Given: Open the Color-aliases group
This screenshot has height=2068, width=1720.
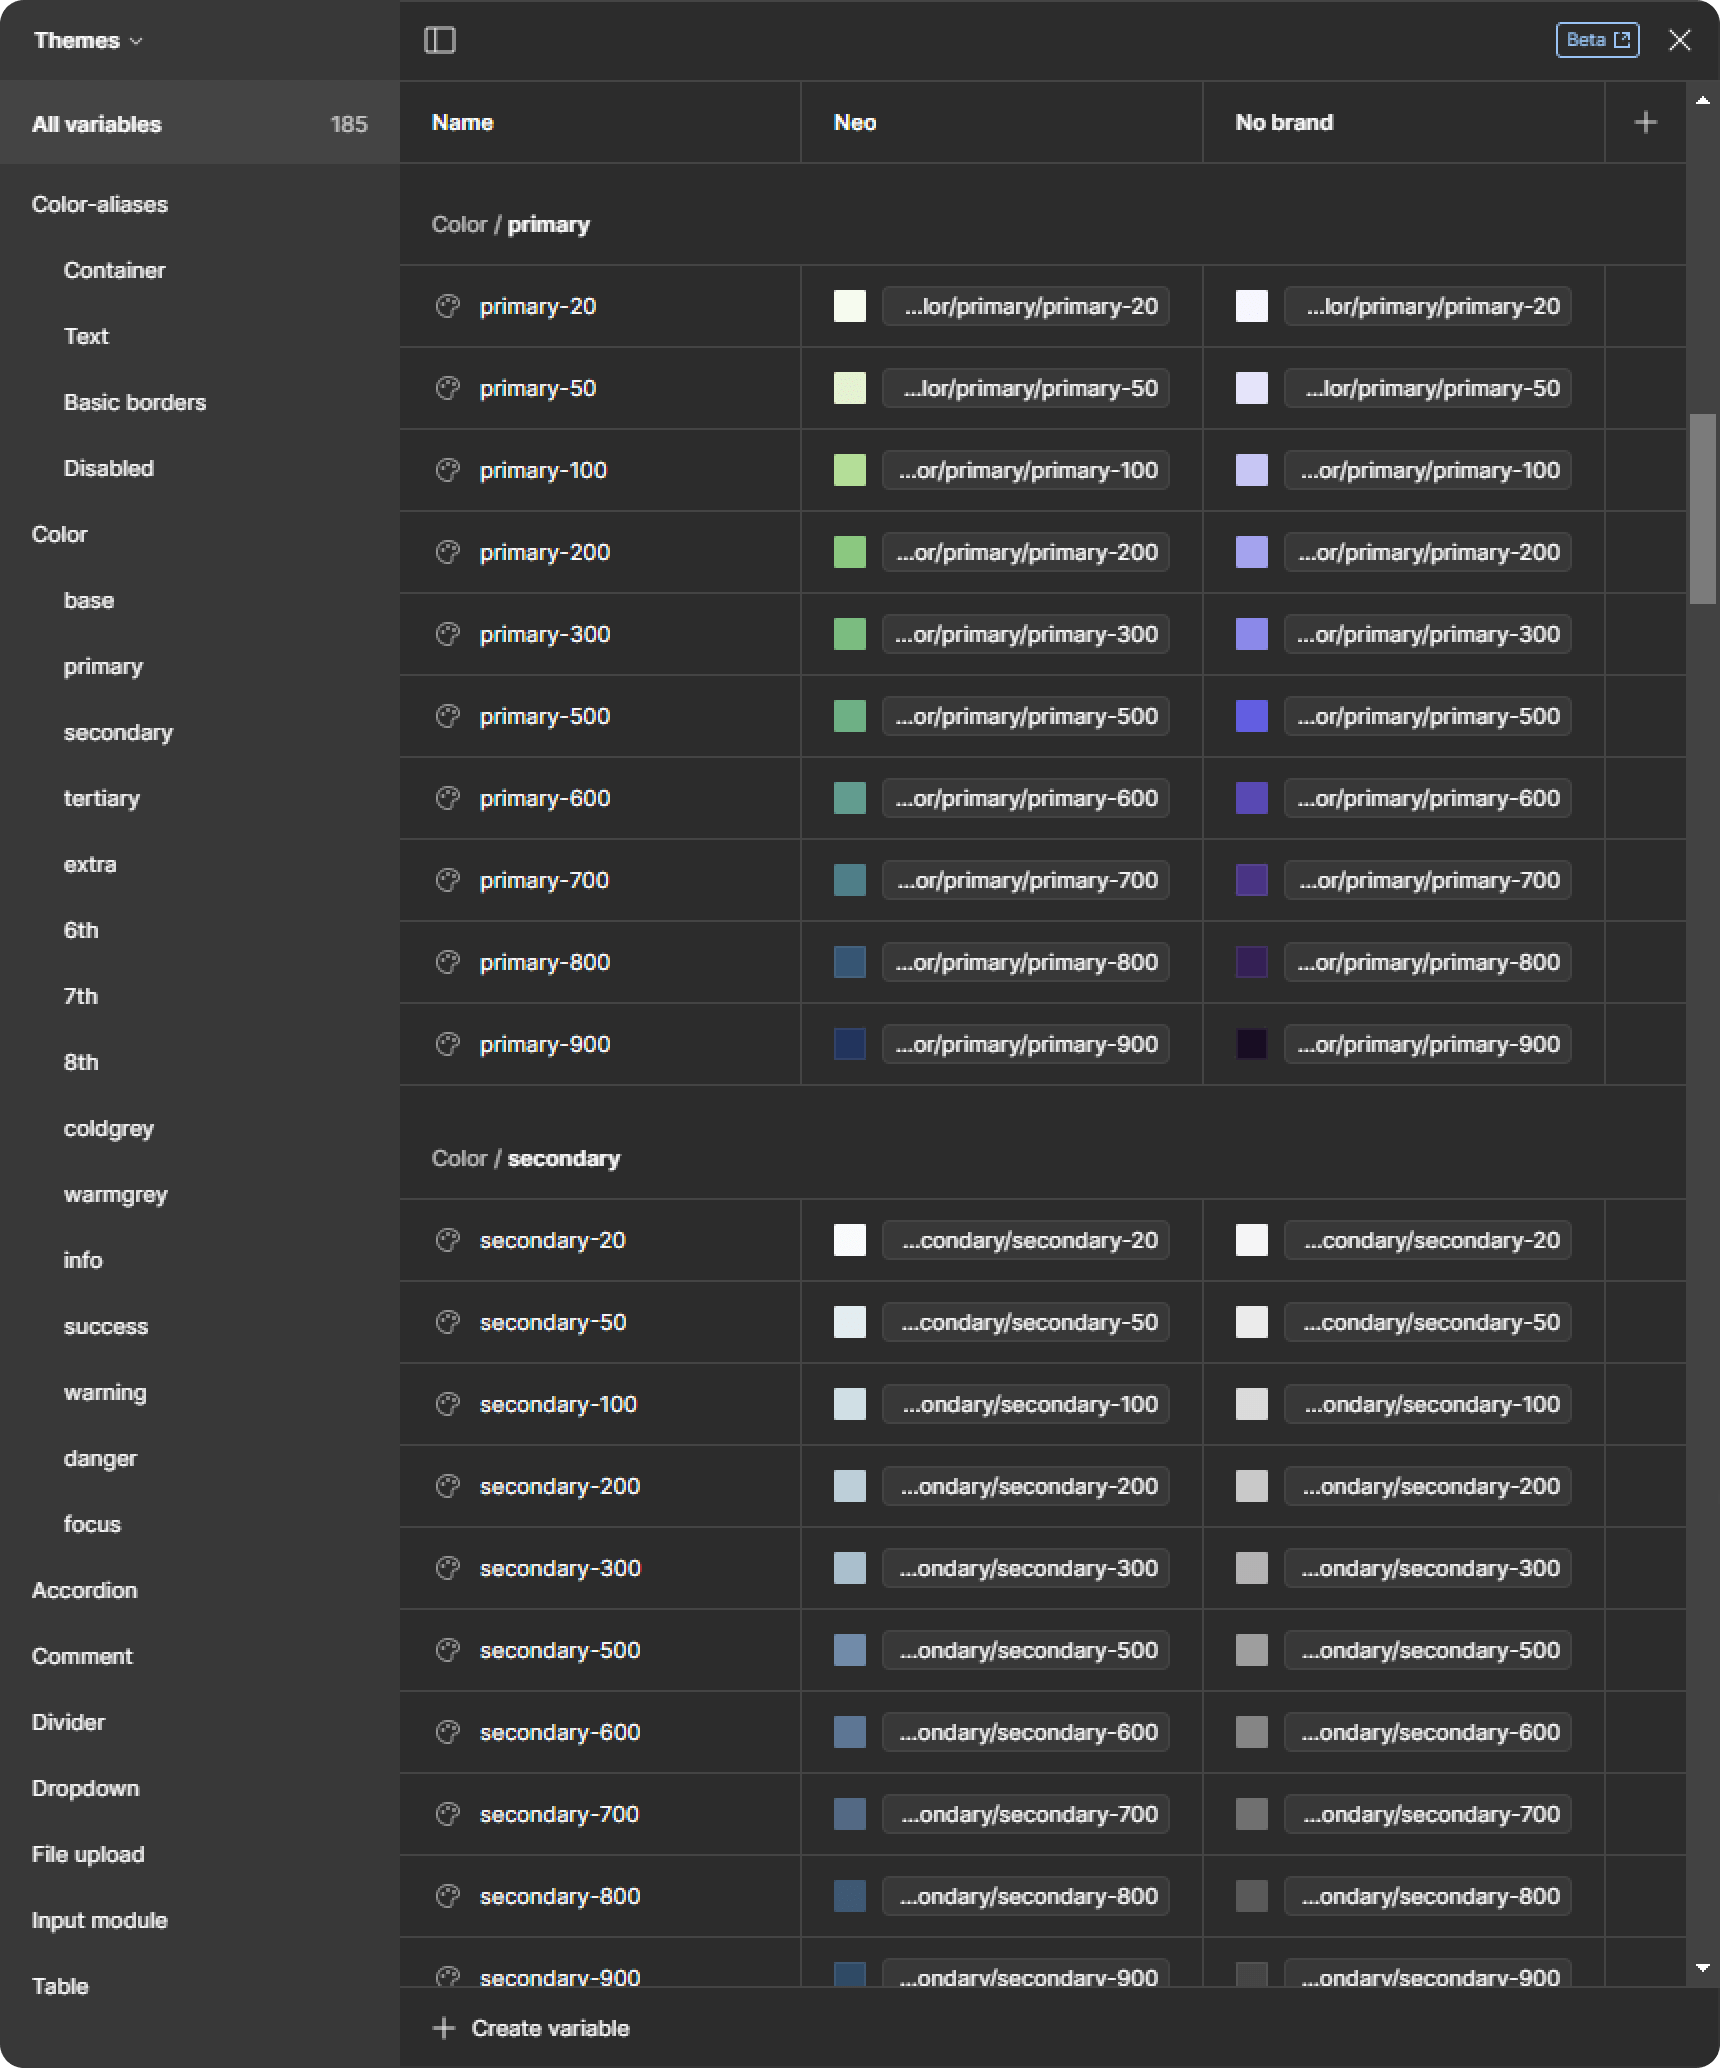Looking at the screenshot, I should tap(100, 204).
